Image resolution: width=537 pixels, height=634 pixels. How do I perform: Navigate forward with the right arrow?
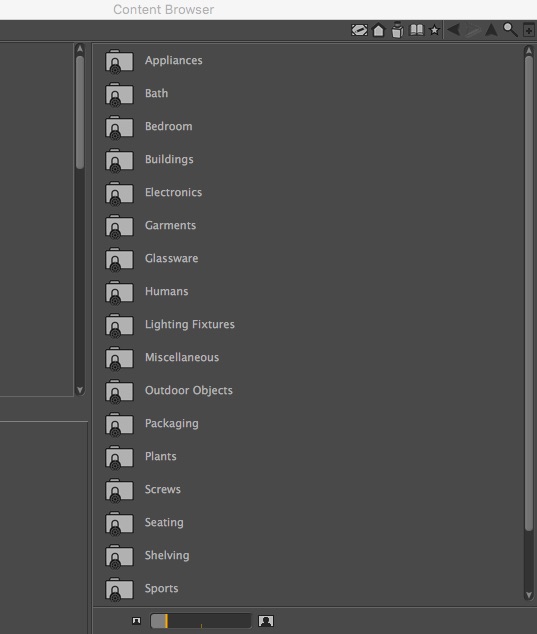pos(473,30)
